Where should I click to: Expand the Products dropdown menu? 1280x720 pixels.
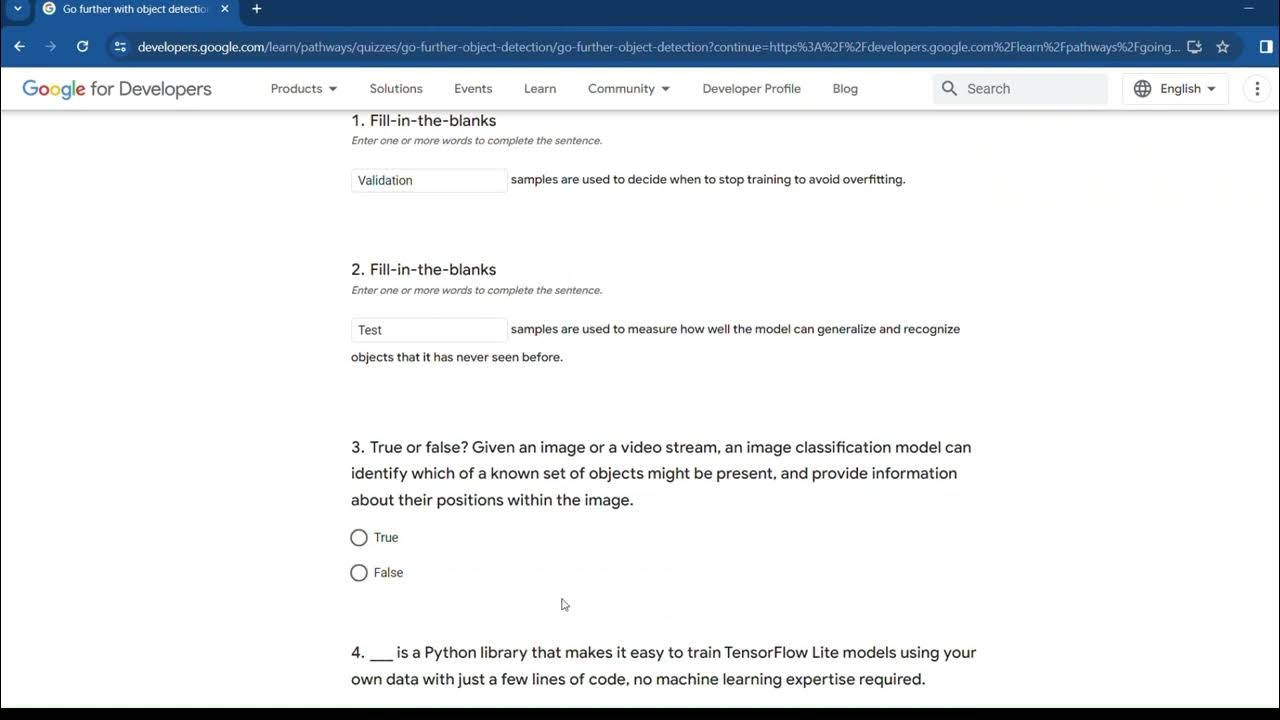point(304,88)
